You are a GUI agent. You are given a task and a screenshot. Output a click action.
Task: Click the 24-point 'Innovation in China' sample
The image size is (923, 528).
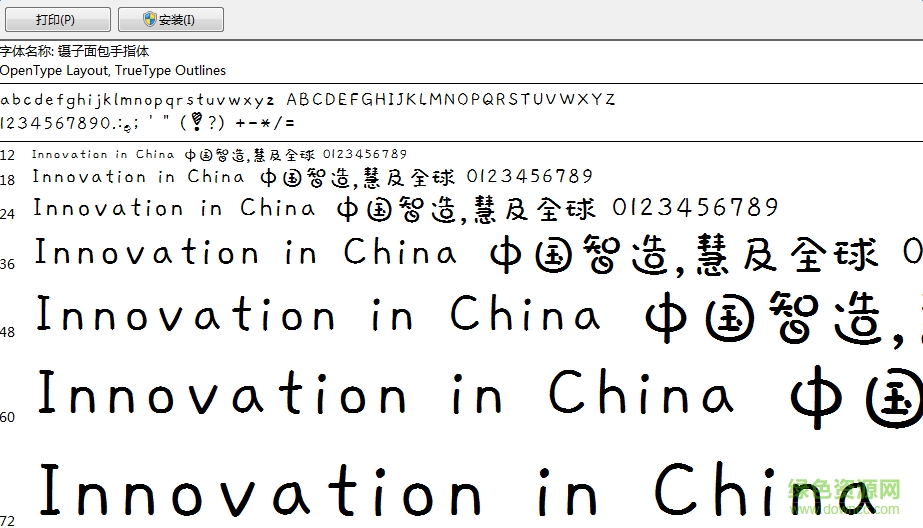[x=174, y=208]
